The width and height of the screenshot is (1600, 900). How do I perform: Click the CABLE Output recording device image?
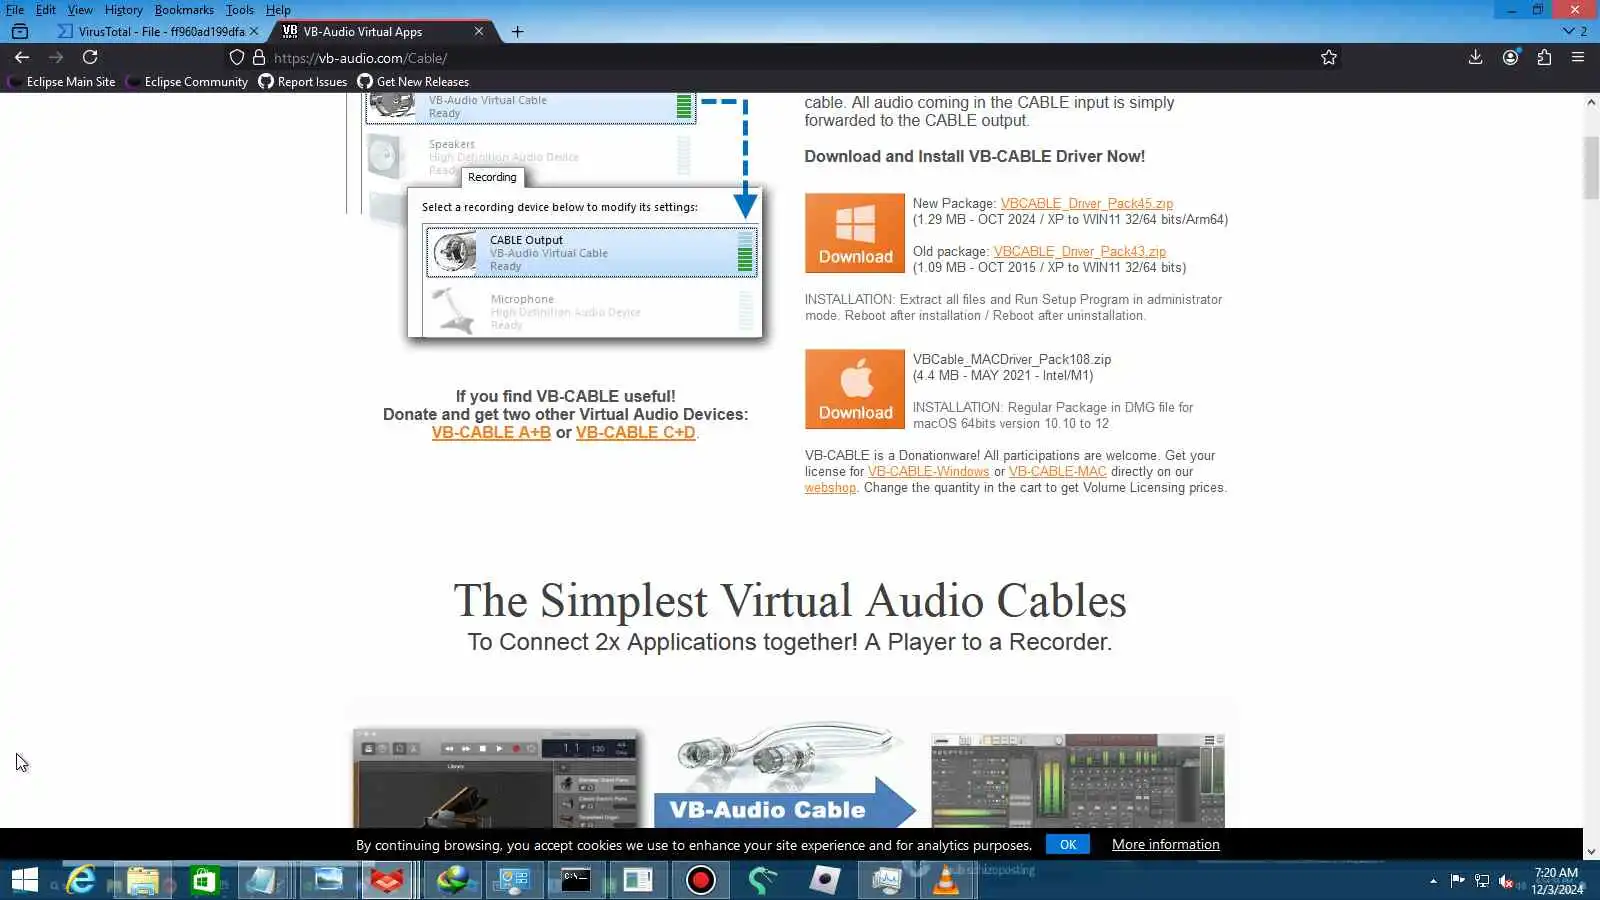591,253
